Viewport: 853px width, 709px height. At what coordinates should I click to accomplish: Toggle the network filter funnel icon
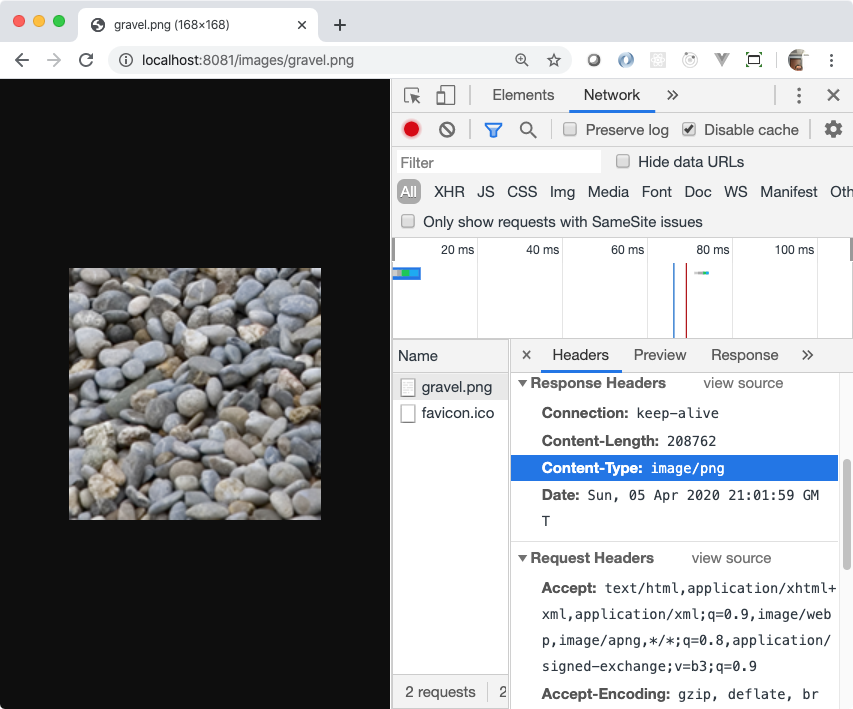[493, 130]
